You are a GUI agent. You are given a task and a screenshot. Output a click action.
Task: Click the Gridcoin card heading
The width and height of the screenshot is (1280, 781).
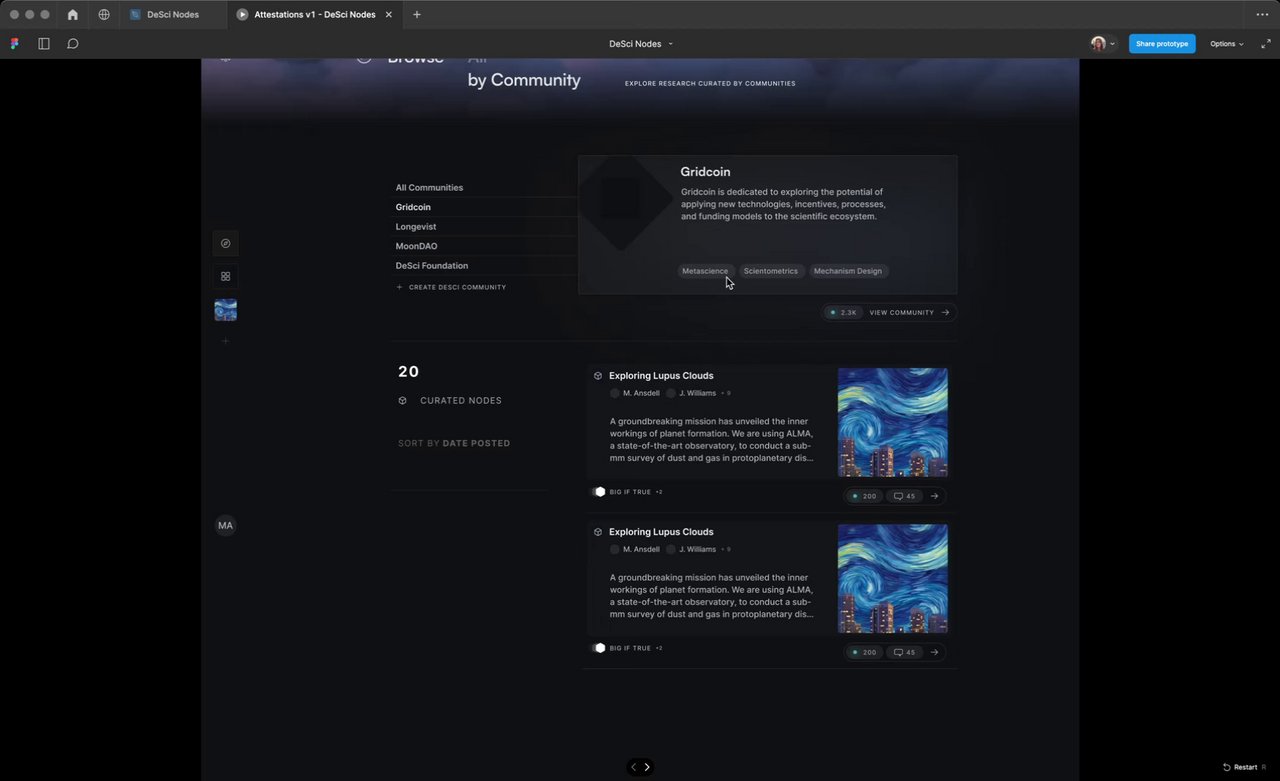click(x=705, y=172)
